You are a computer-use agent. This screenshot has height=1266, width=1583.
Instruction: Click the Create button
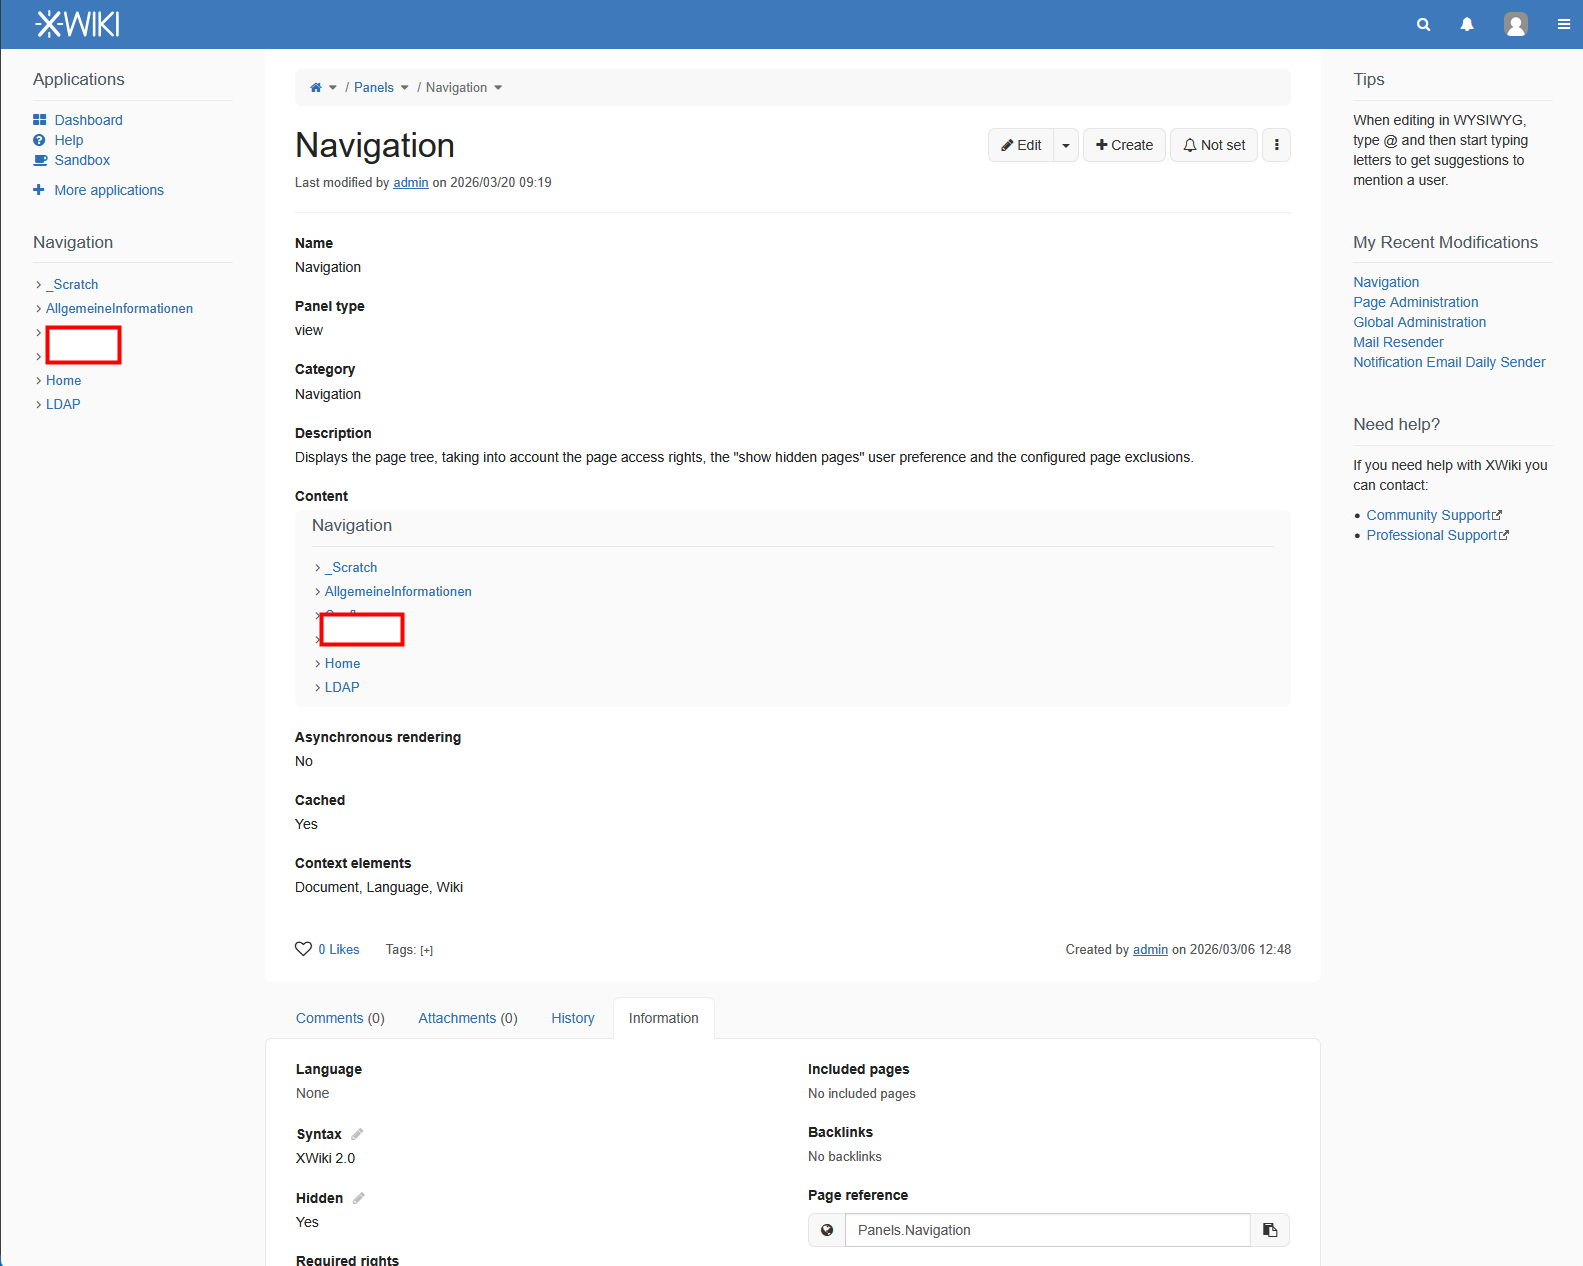[x=1124, y=145]
